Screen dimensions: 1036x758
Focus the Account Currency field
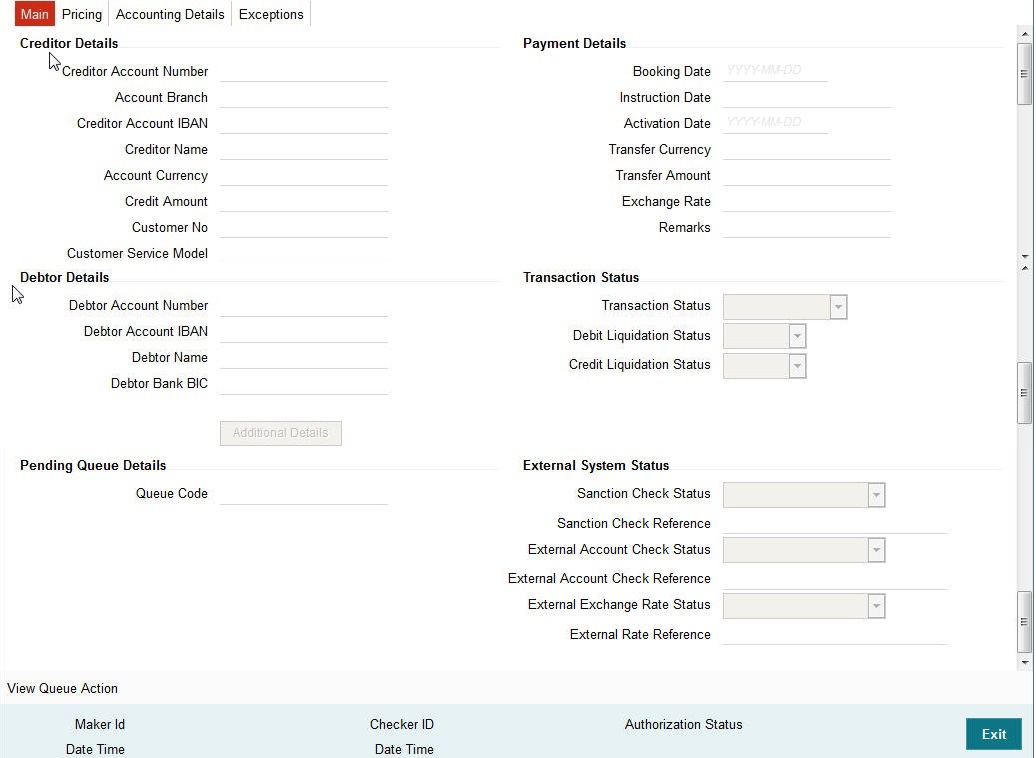click(x=304, y=174)
